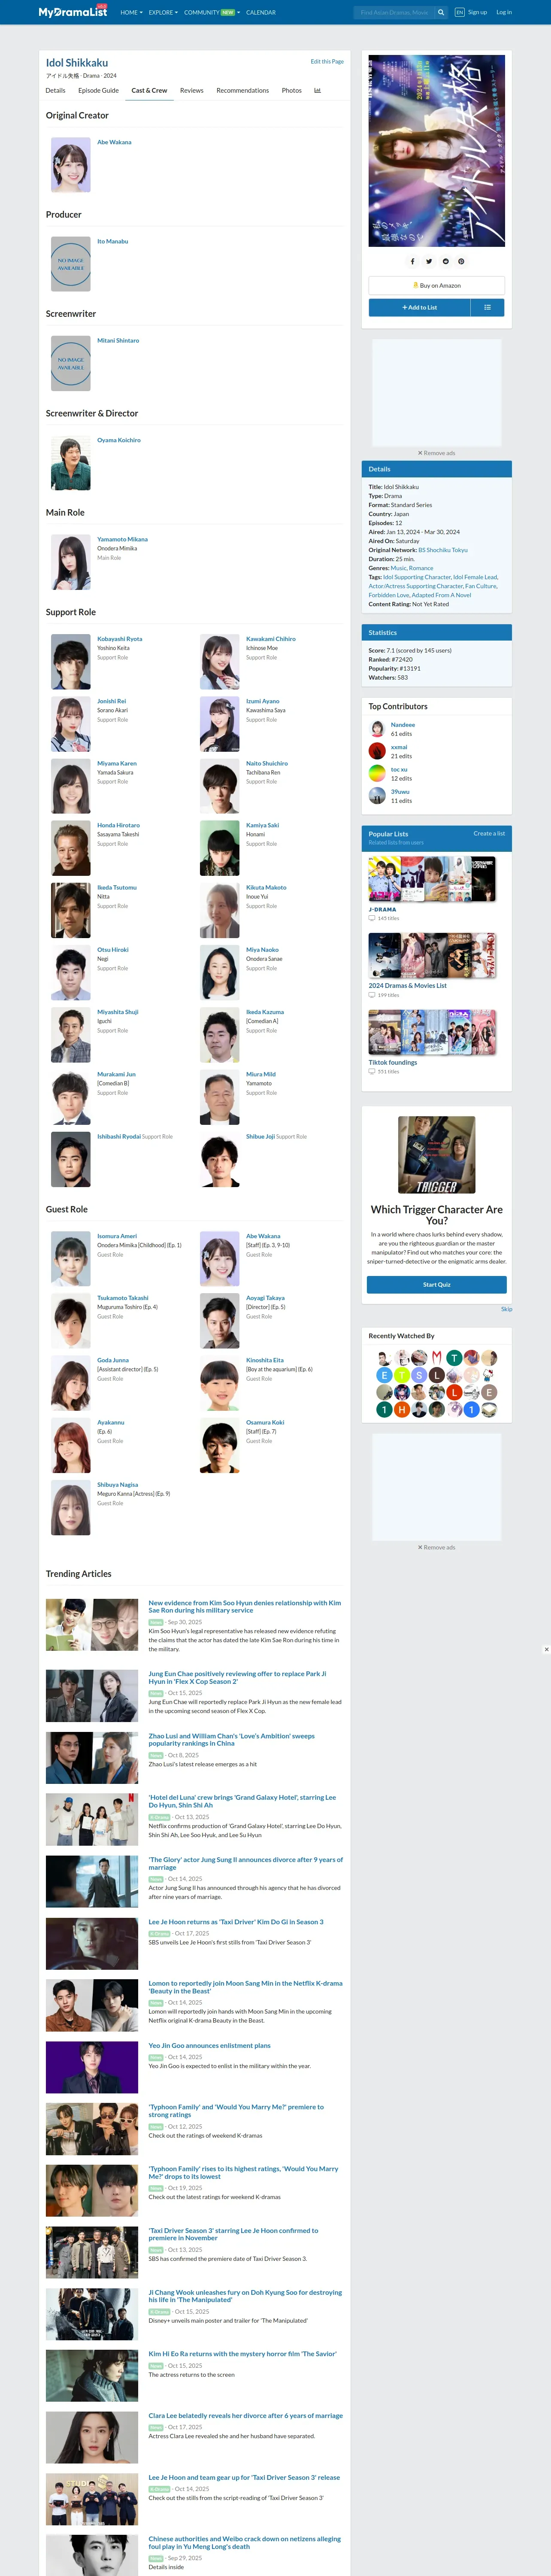
Task: Click Create a list link
Action: 489,833
